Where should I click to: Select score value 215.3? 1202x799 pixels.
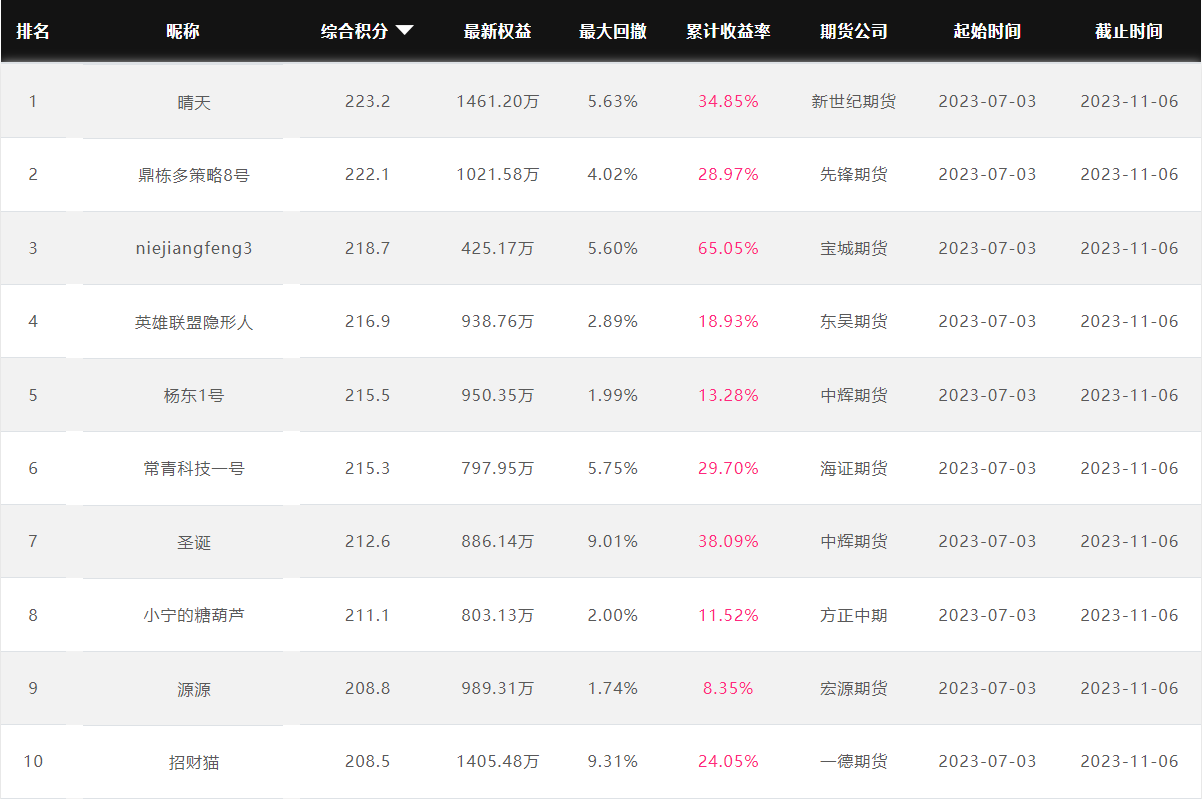point(368,468)
